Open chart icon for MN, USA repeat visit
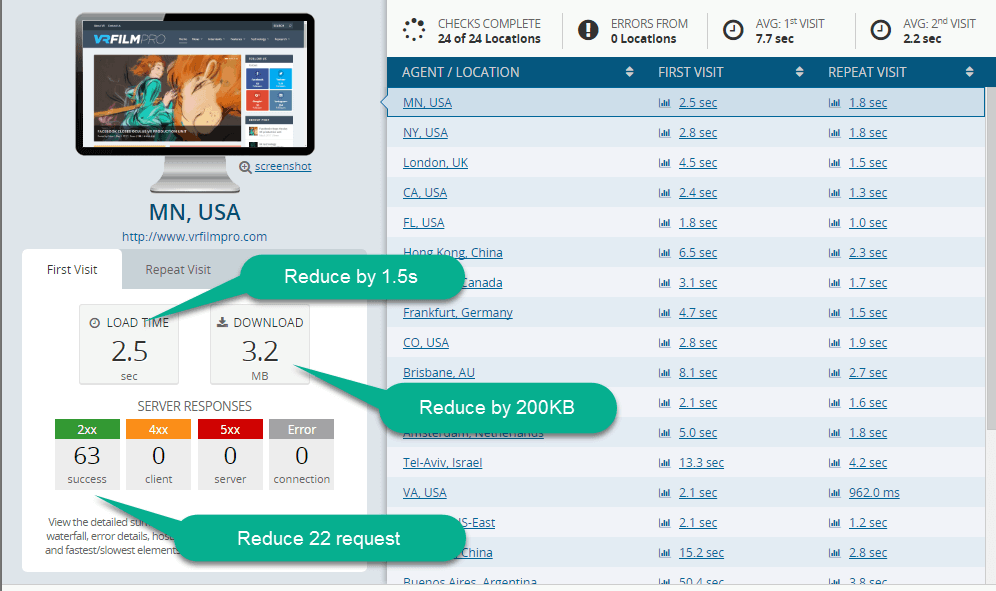This screenshot has width=996, height=591. tap(835, 103)
